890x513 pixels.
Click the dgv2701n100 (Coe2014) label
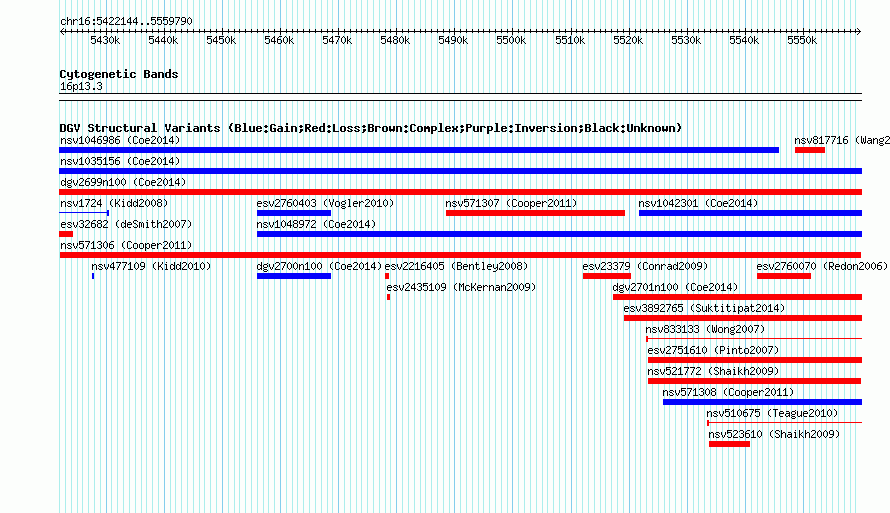tap(675, 287)
